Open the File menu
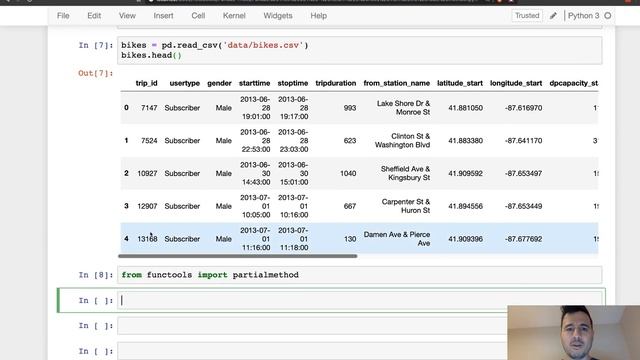This screenshot has height=360, width=640. tap(63, 16)
